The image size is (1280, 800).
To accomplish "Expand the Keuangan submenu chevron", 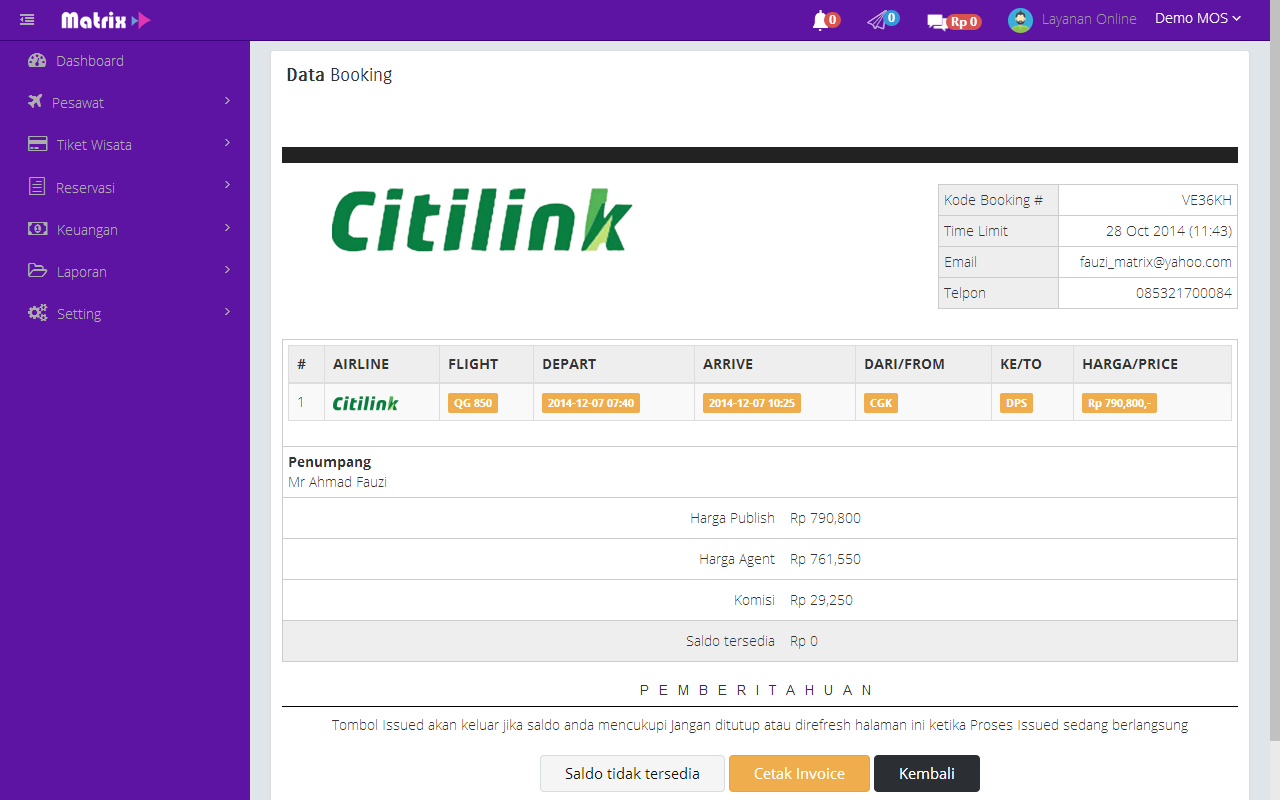I will pos(227,227).
